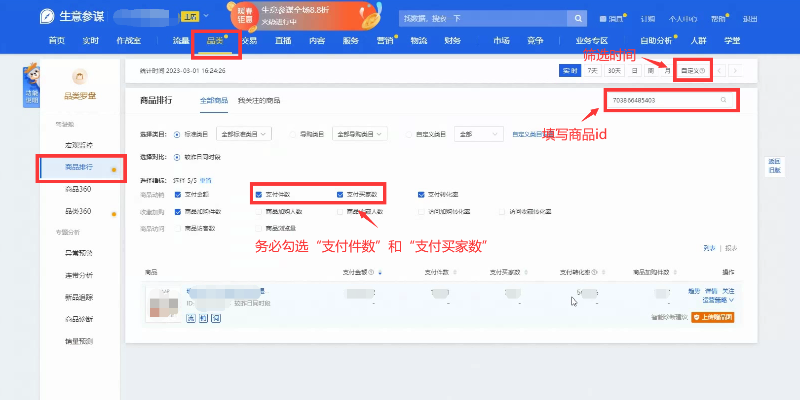Image resolution: width=800 pixels, height=400 pixels.
Task: Click the product thumbnail image in table
Action: (x=162, y=299)
